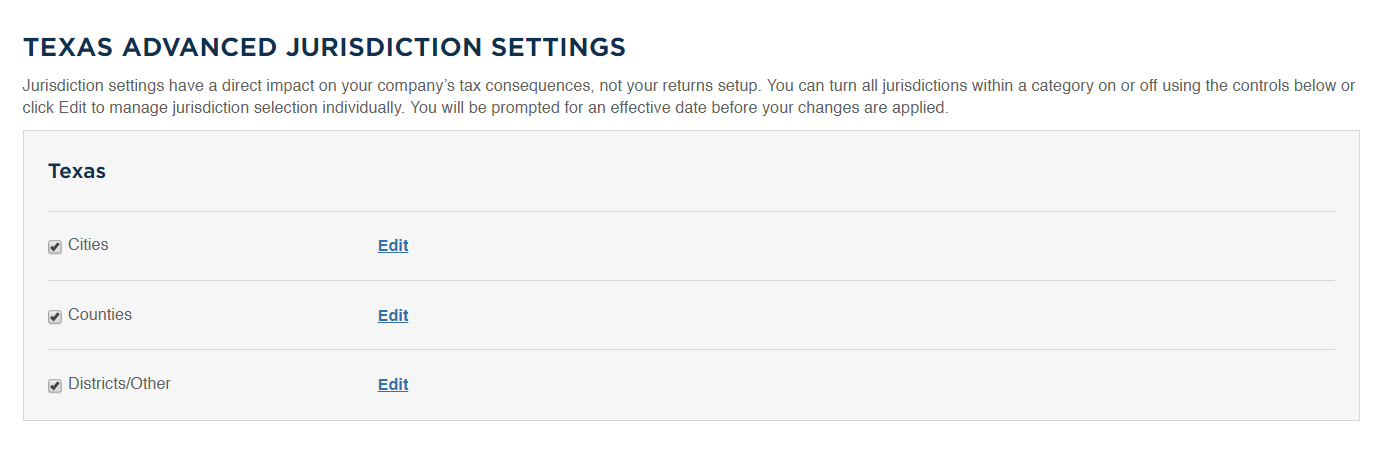The image size is (1383, 451).
Task: Click the Counties label text
Action: coord(100,314)
